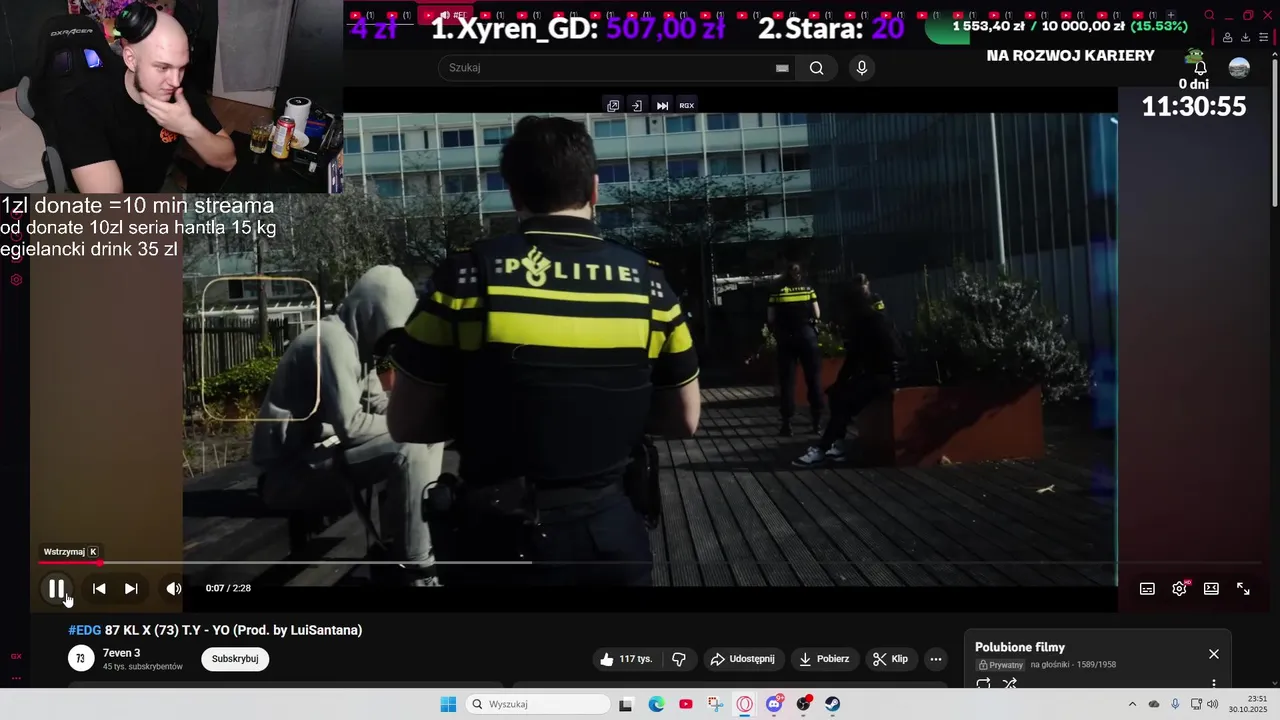Open the 7even 3 channel avatar

pos(81,658)
